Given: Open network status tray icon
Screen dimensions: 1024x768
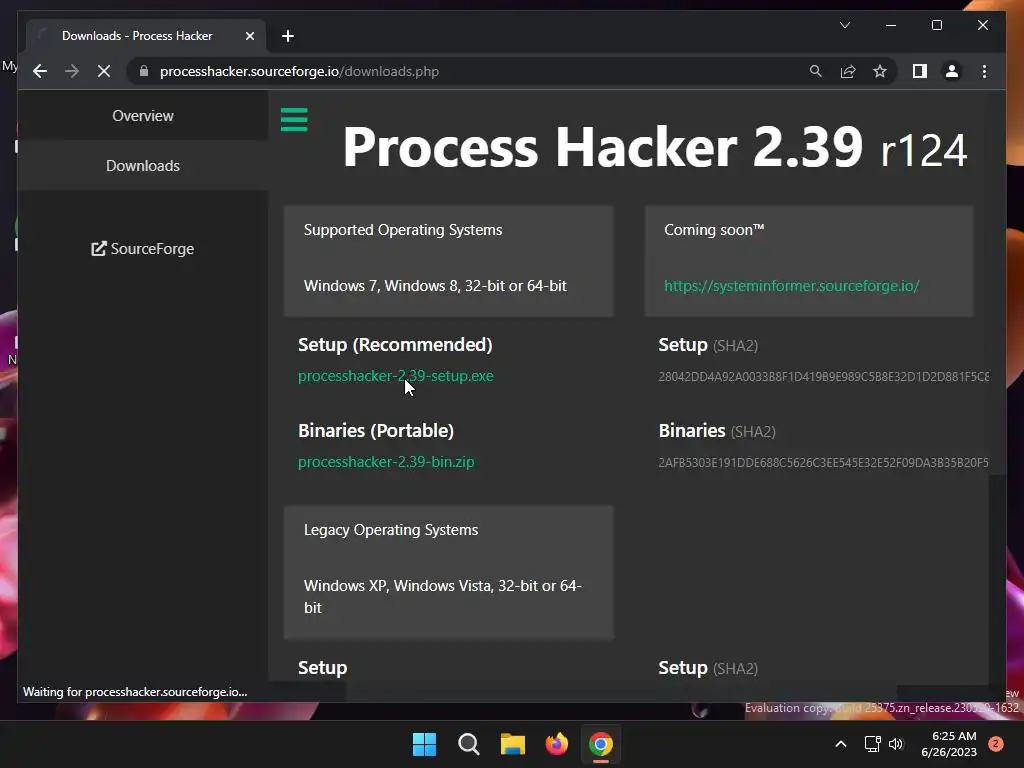Looking at the screenshot, I should [872, 744].
